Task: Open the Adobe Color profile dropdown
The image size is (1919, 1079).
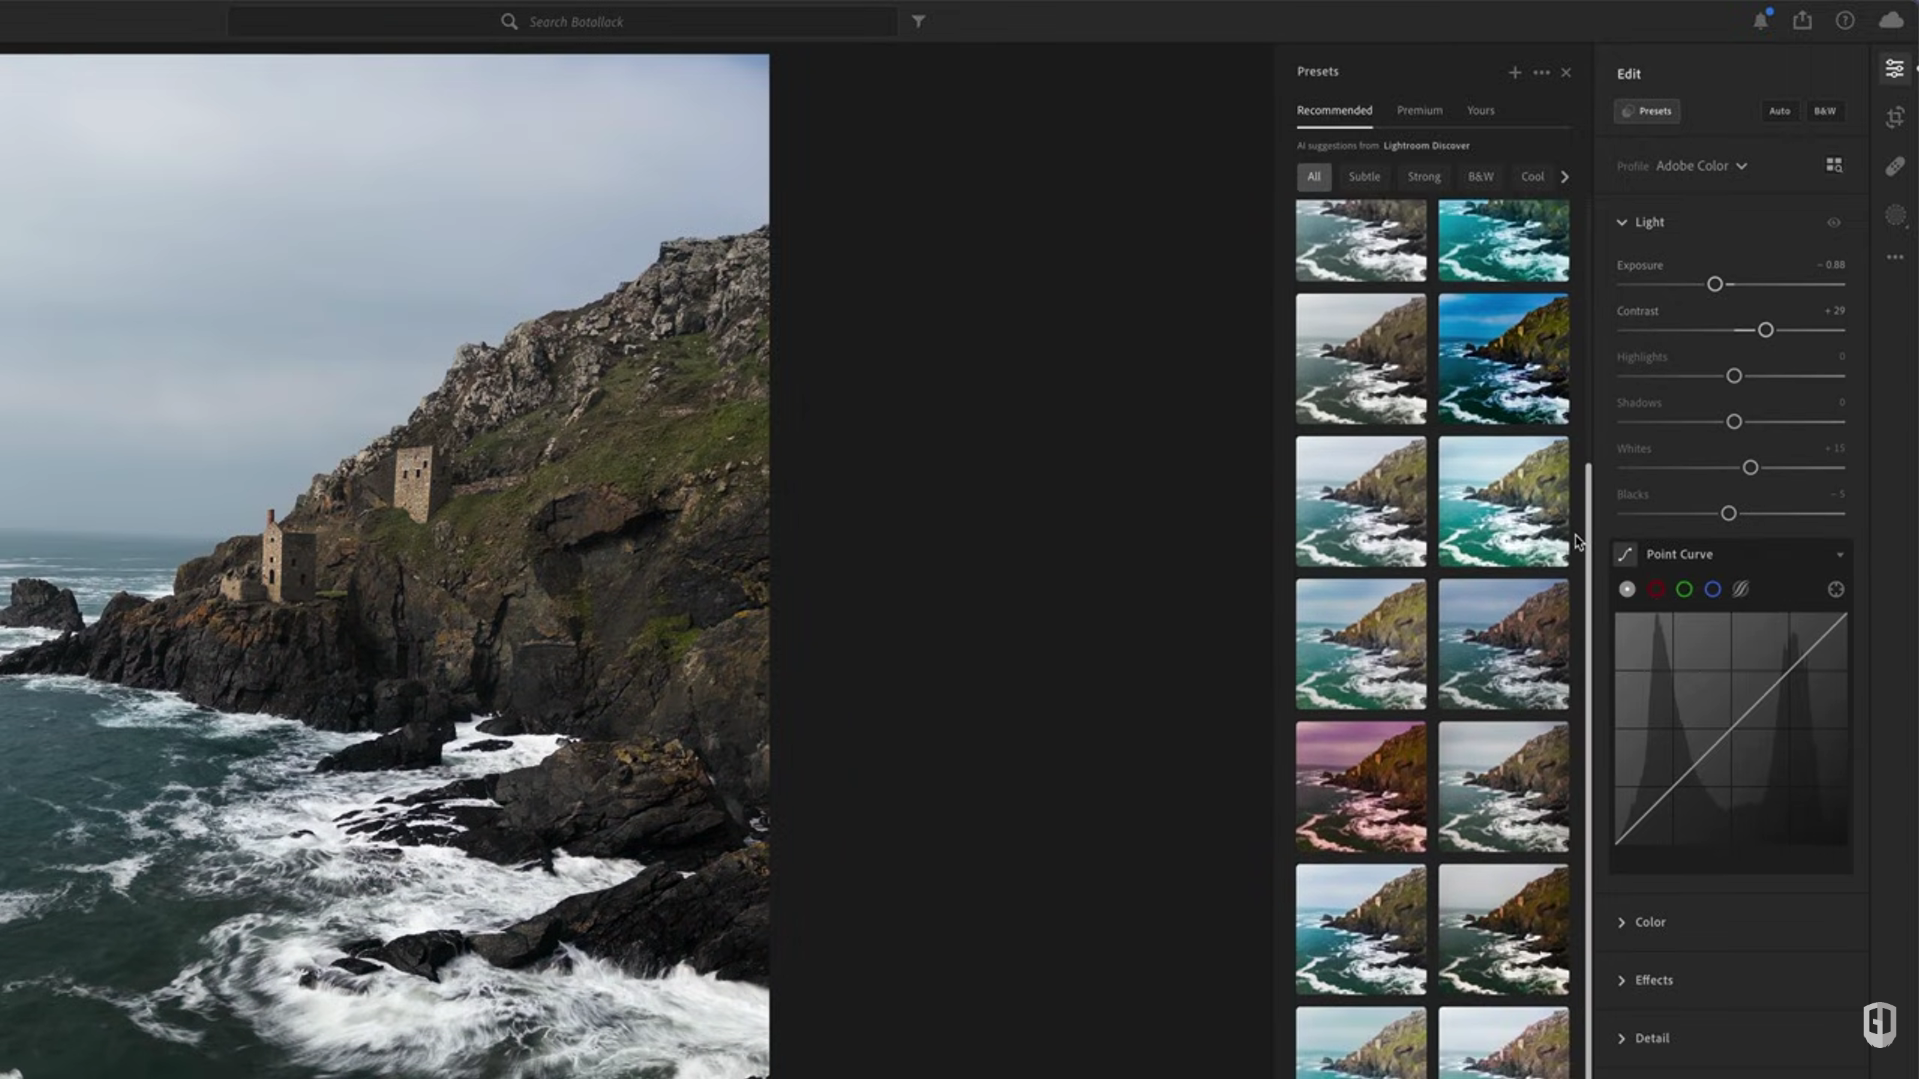Action: coord(1701,166)
